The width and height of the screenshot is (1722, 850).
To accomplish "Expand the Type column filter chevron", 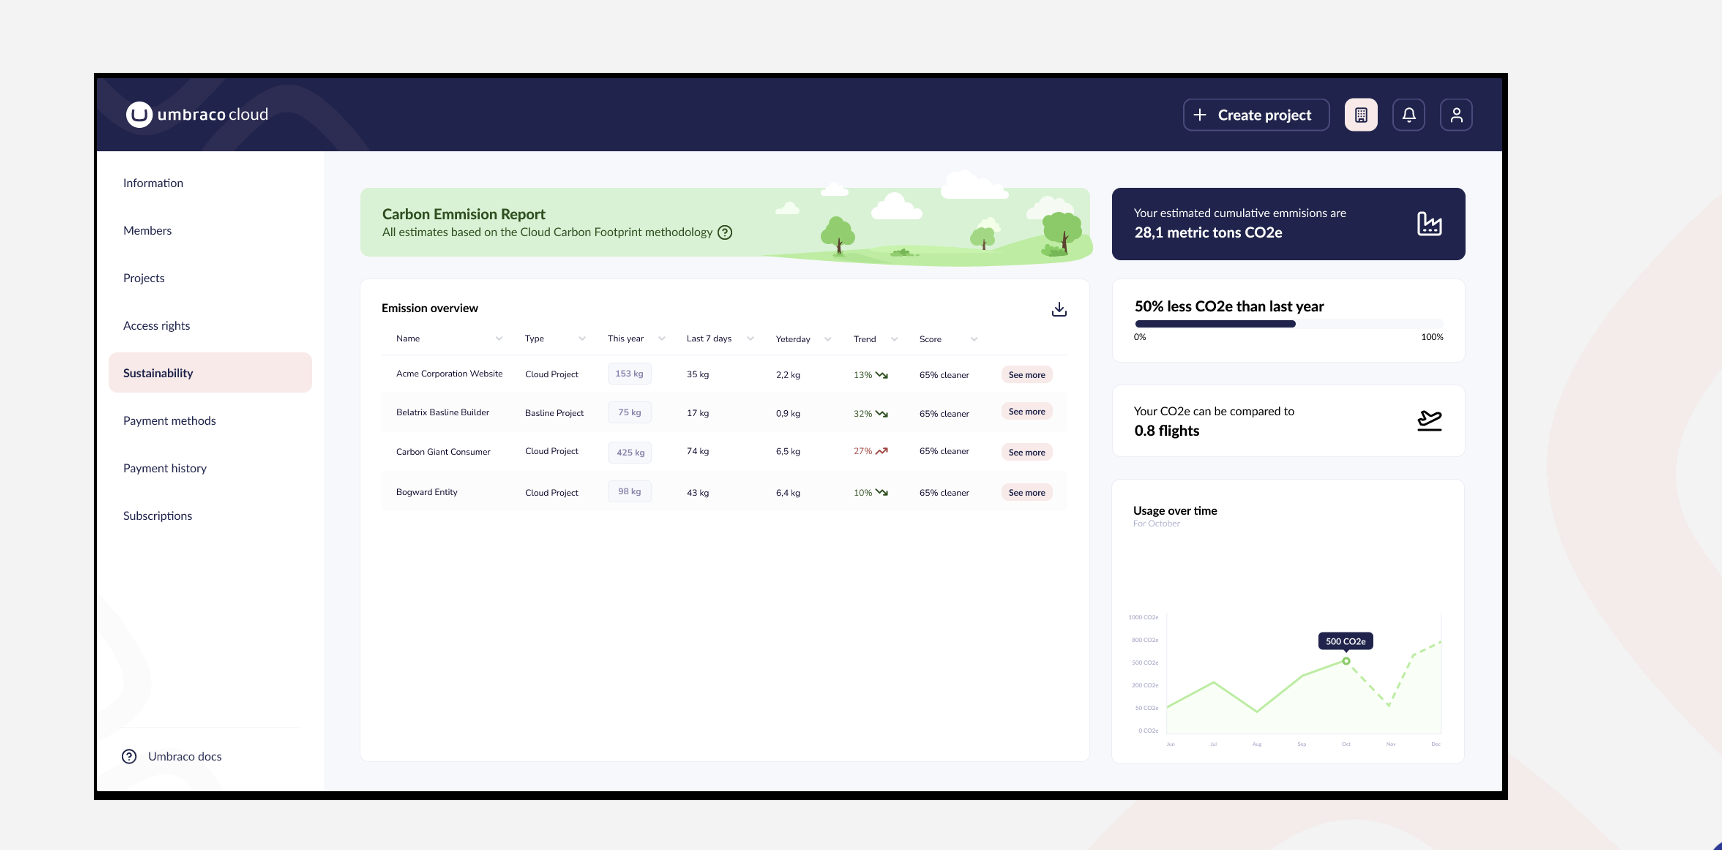I will pos(582,339).
